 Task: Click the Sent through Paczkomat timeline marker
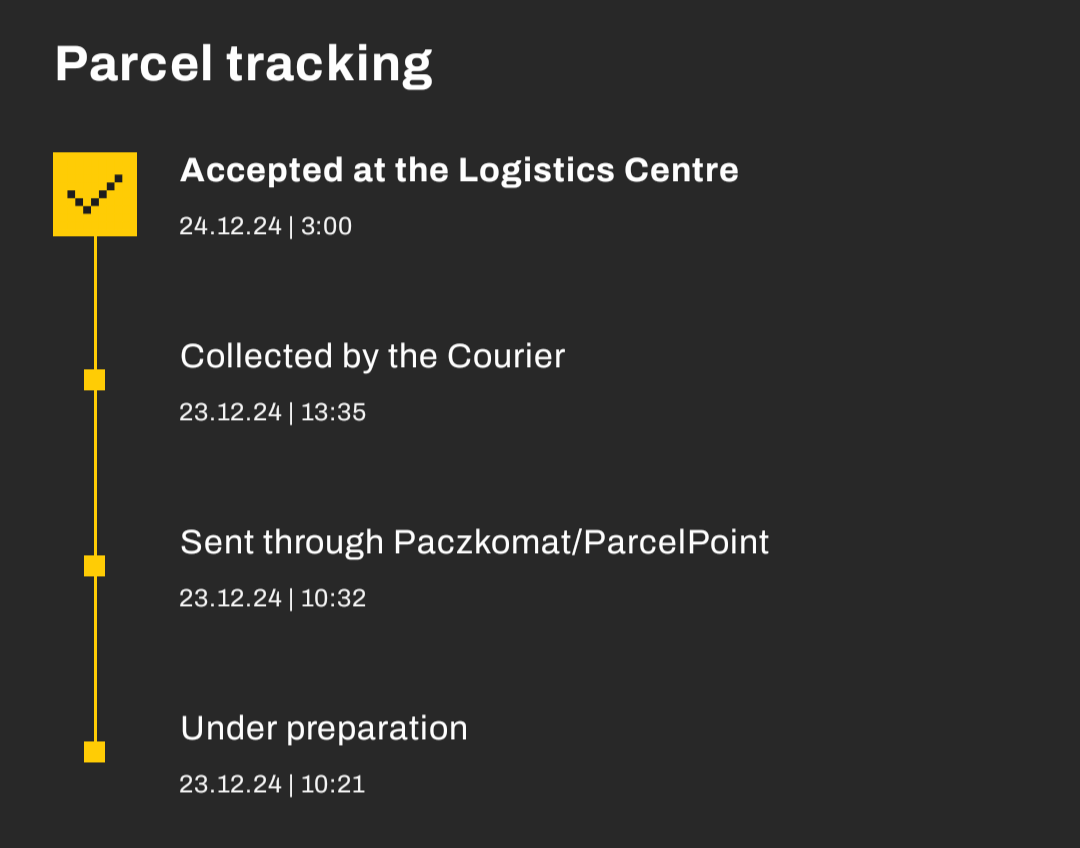click(x=95, y=566)
